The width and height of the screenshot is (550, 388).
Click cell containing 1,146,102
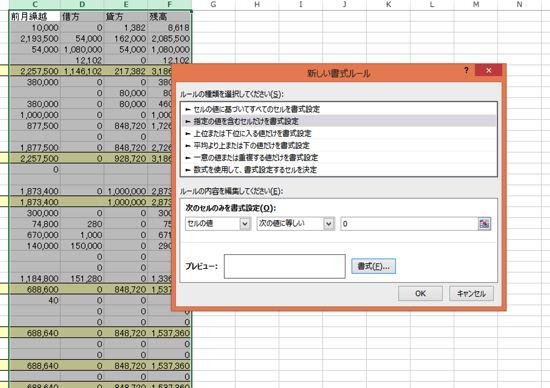click(82, 71)
